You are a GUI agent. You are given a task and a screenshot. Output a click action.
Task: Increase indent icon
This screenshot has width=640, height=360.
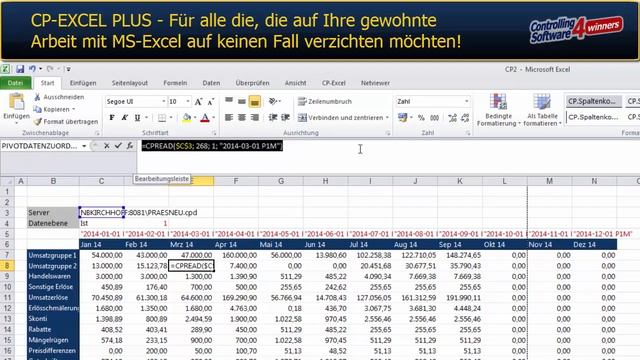click(x=285, y=118)
